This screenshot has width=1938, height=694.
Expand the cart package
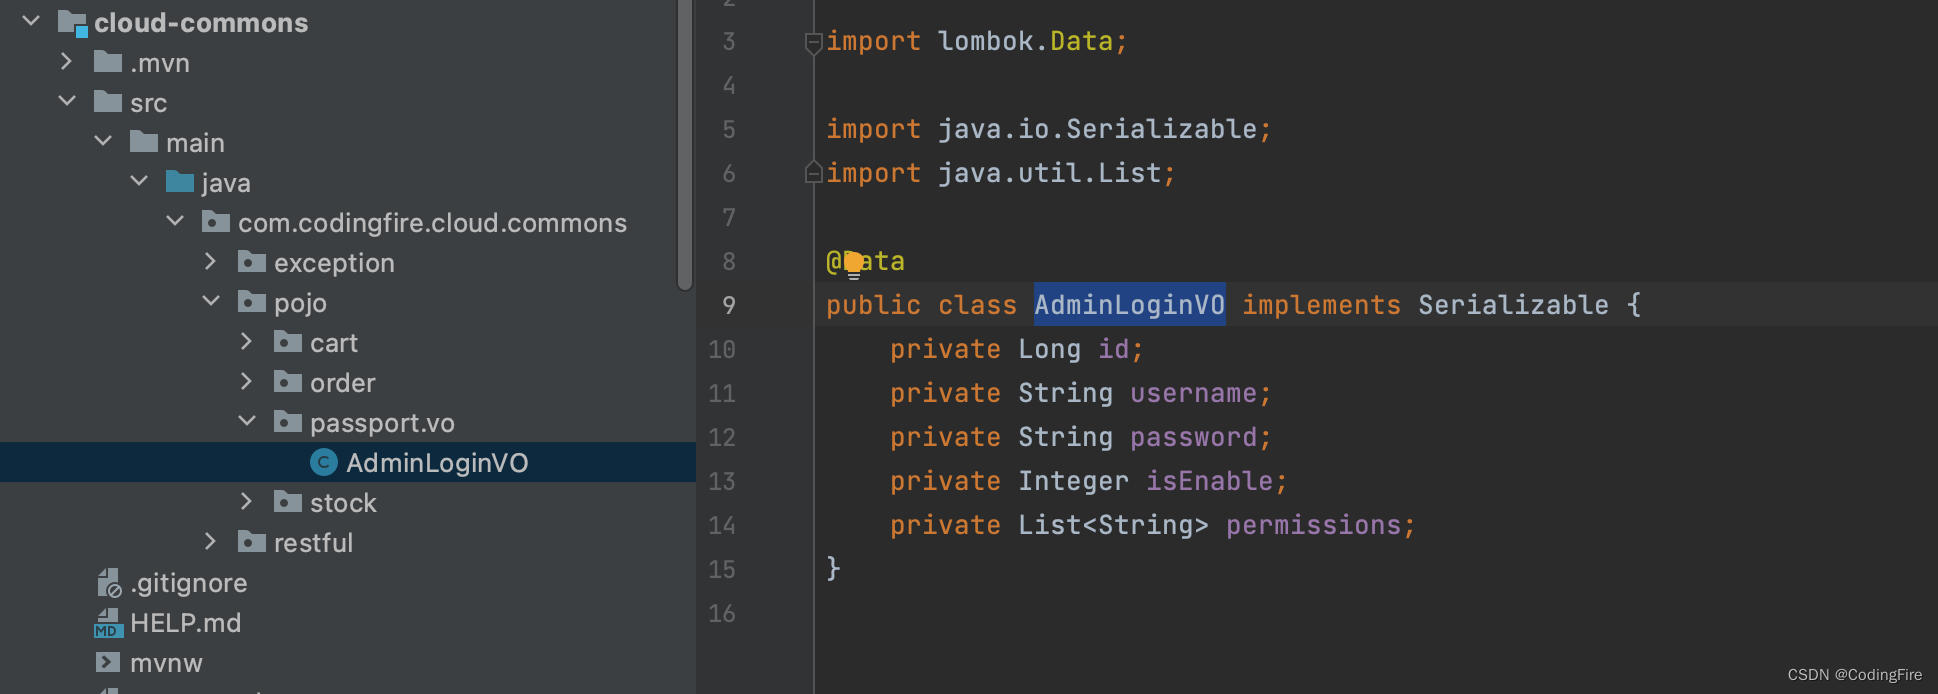click(247, 342)
